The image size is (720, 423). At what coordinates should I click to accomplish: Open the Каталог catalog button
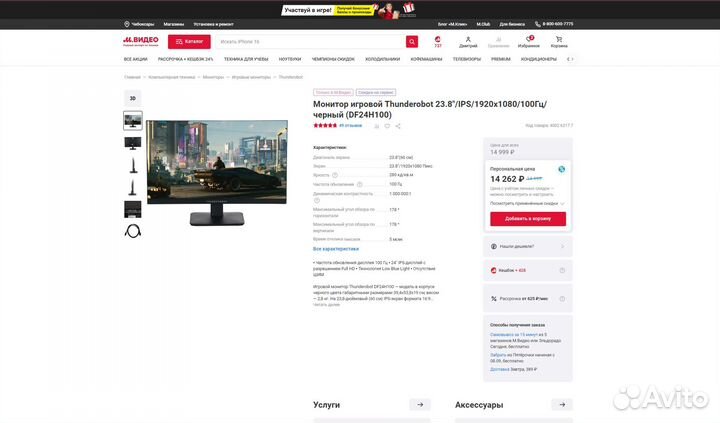pyautogui.click(x=189, y=42)
